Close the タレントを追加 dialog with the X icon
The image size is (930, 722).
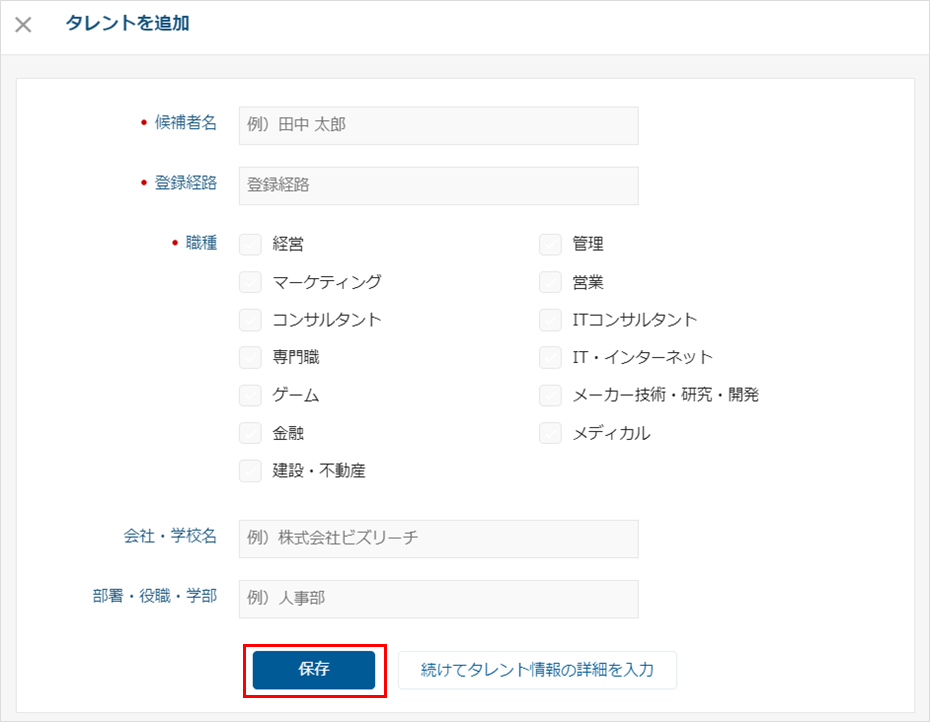[23, 25]
